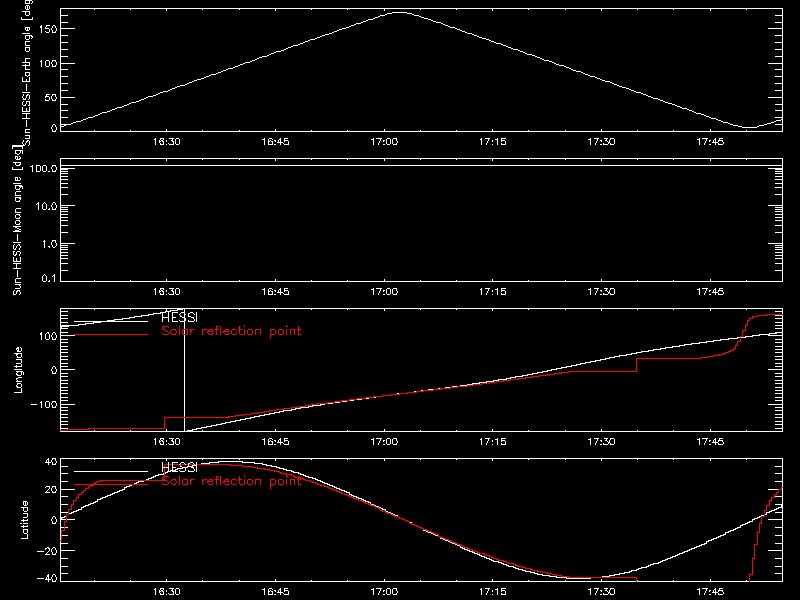Click the 17:15 time label under the Earth angle plot
The image size is (800, 600).
point(492,142)
